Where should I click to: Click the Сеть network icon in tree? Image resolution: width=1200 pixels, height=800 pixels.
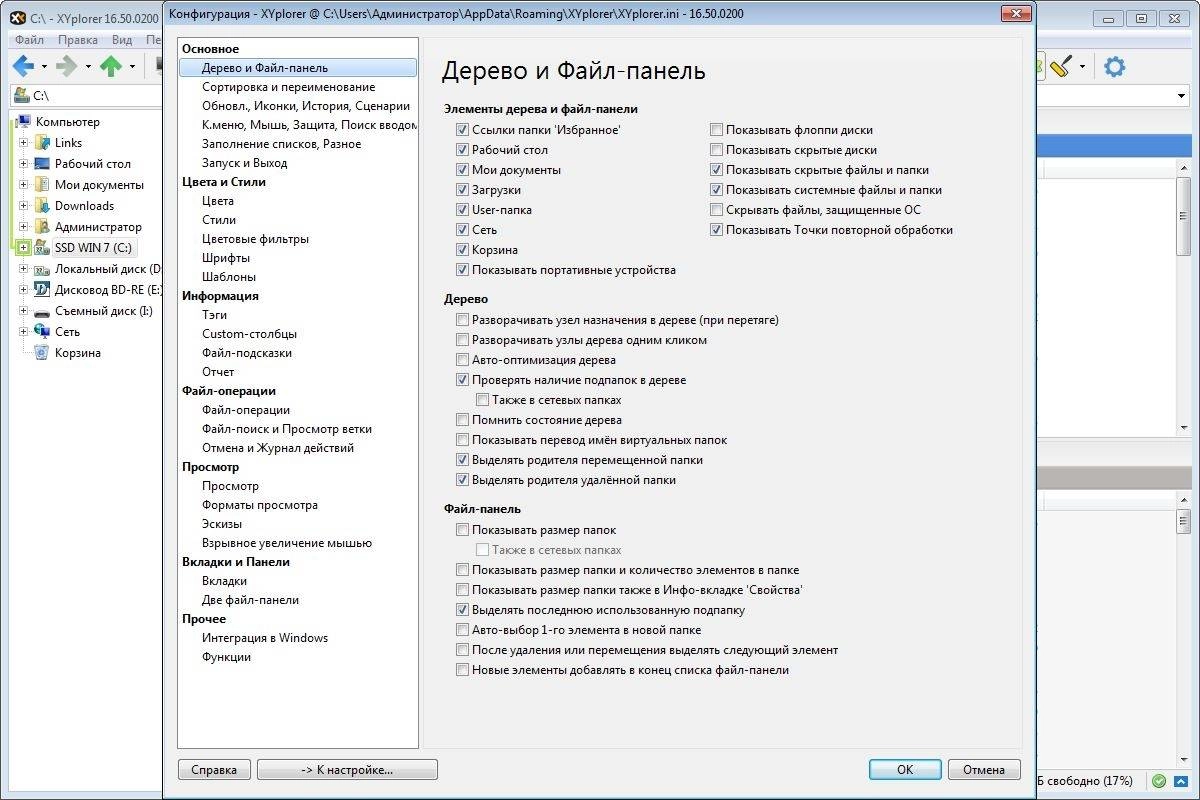(42, 332)
